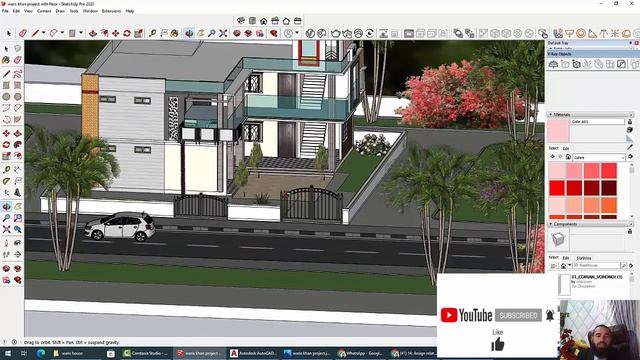Image resolution: width=640 pixels, height=360 pixels.
Task: Click Zoom Extents in top toolbar
Action: click(x=223, y=33)
